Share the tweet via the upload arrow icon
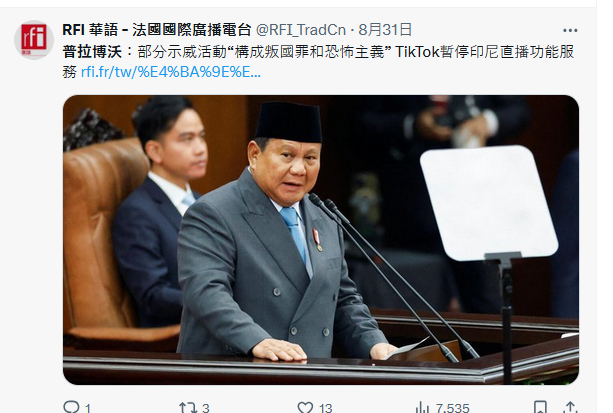The width and height of the screenshot is (613, 413). [570, 408]
